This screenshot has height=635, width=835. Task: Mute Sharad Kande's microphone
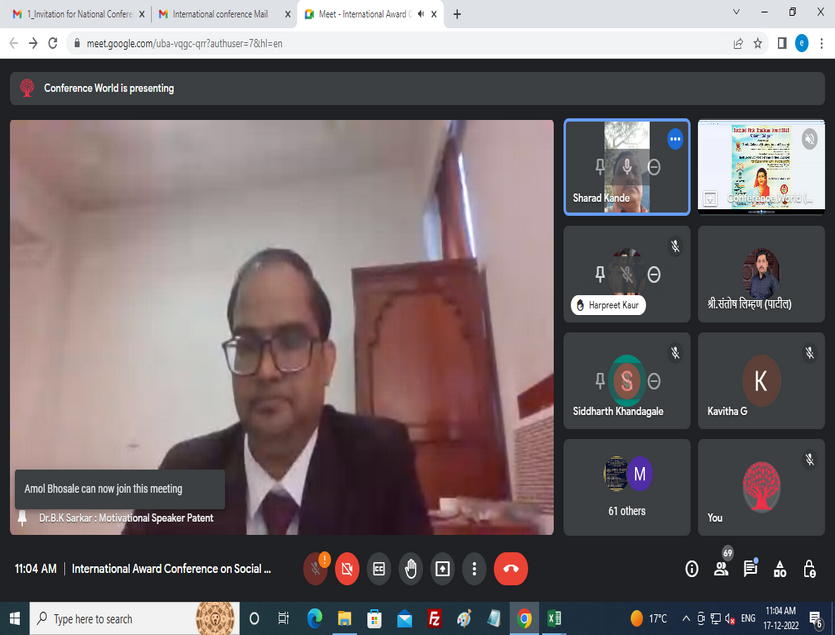tap(627, 167)
